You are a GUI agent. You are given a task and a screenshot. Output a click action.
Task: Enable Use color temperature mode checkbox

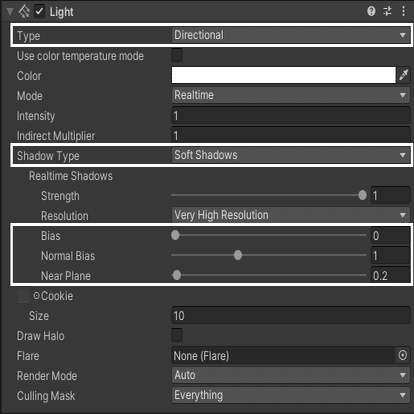click(177, 55)
